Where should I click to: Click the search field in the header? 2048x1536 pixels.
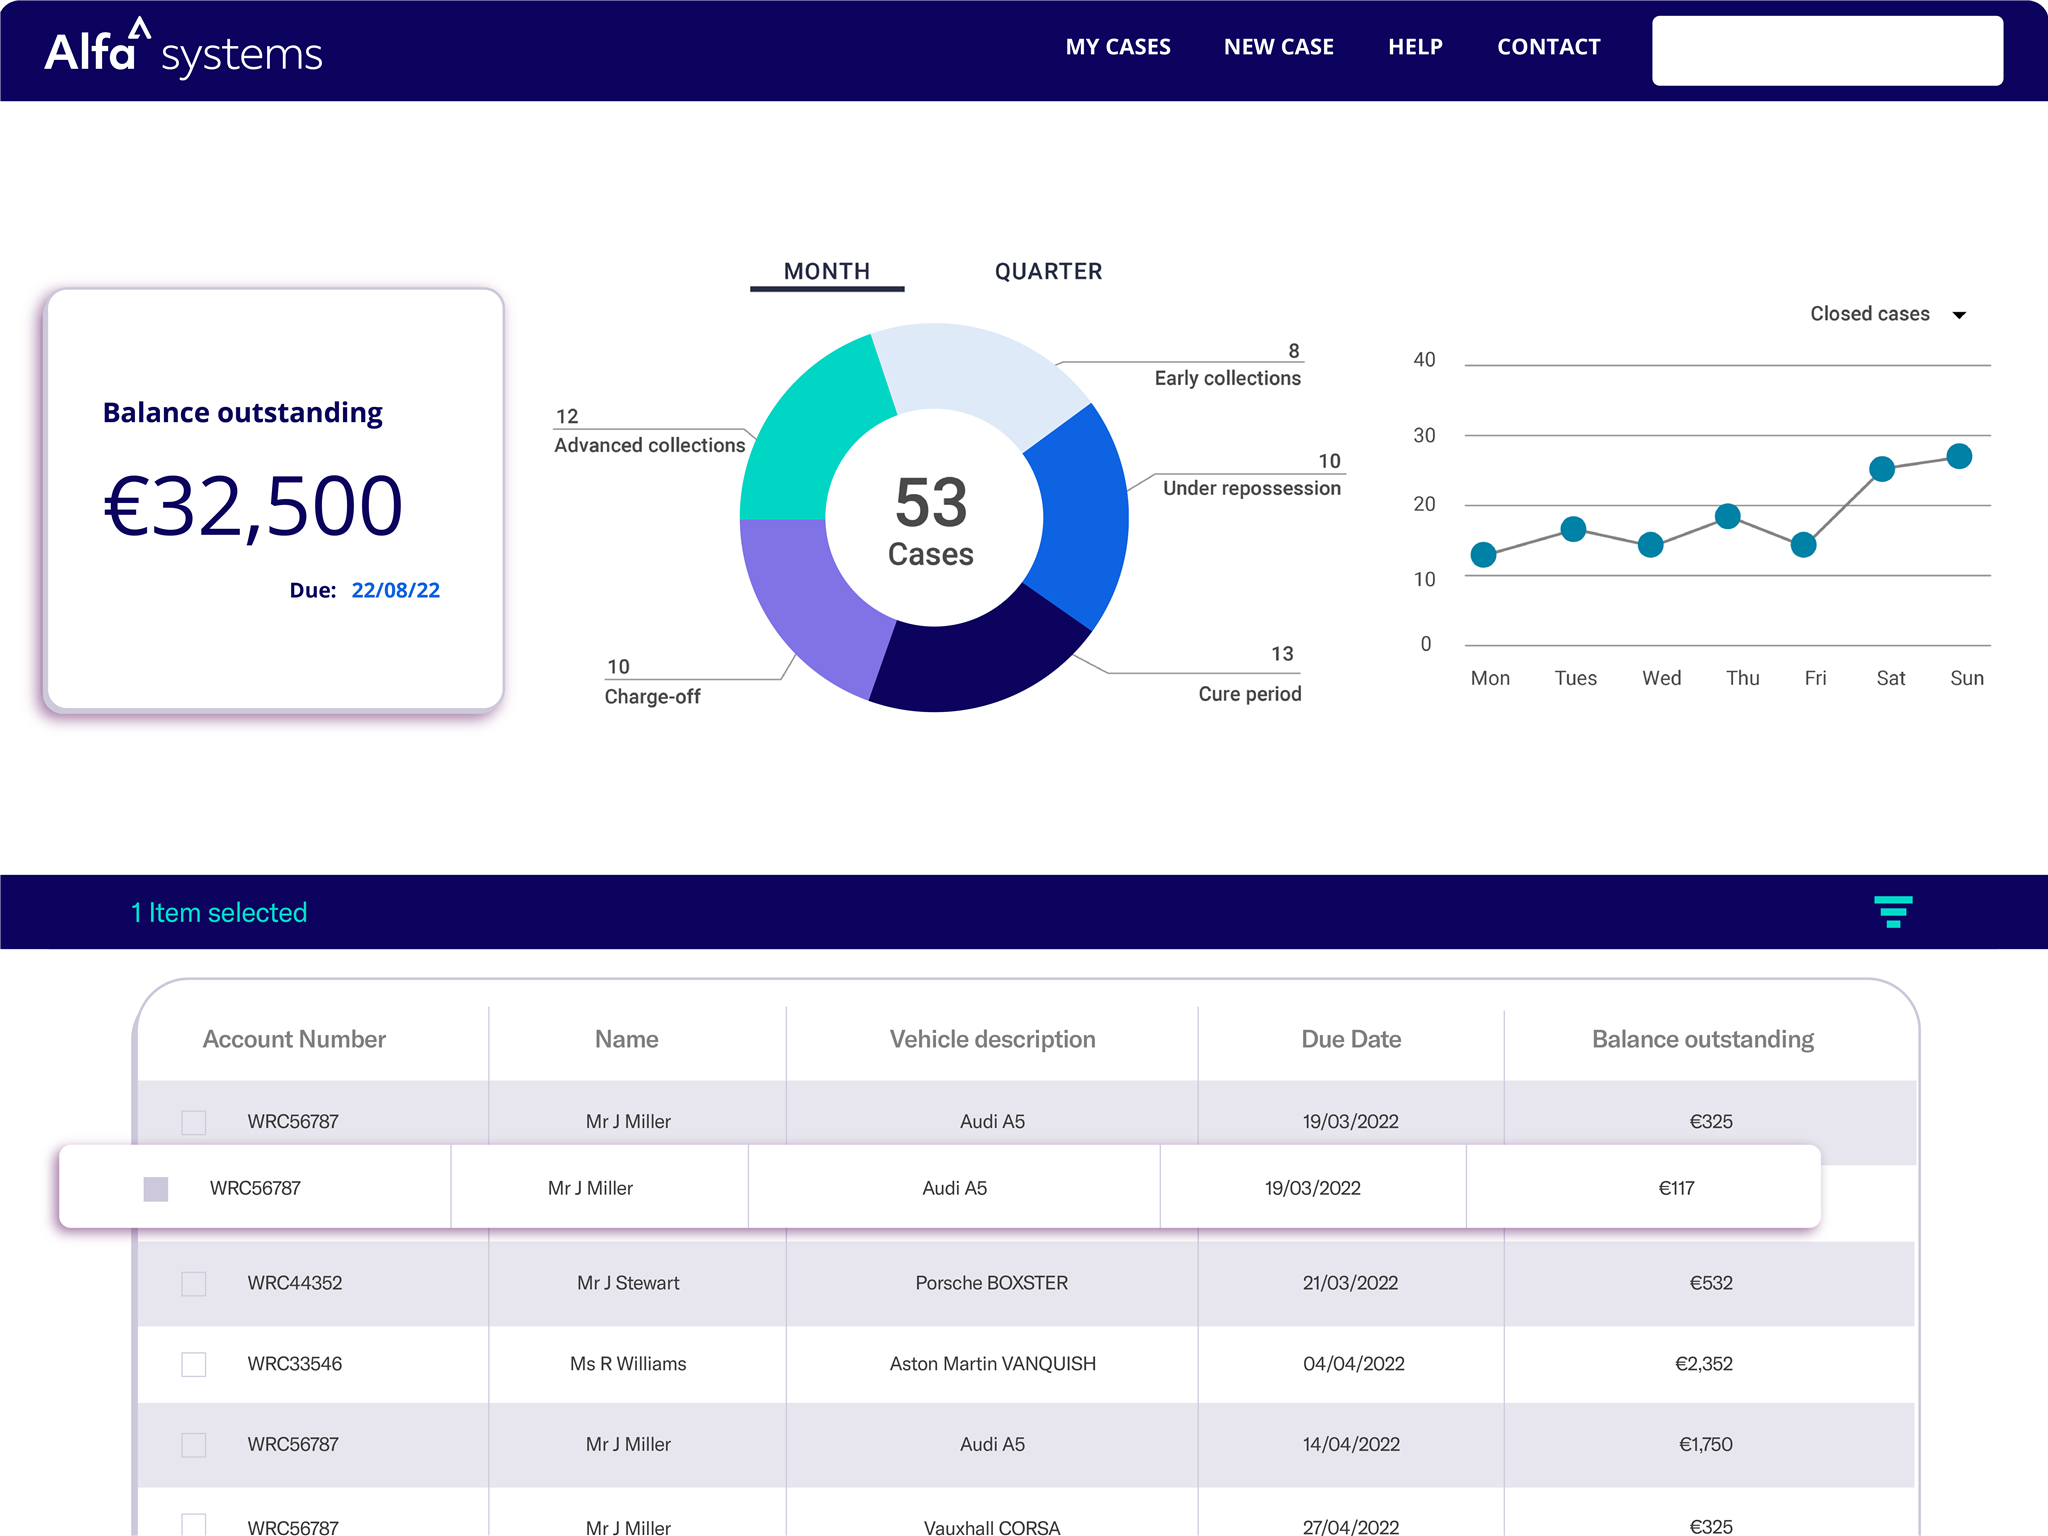pyautogui.click(x=1826, y=50)
